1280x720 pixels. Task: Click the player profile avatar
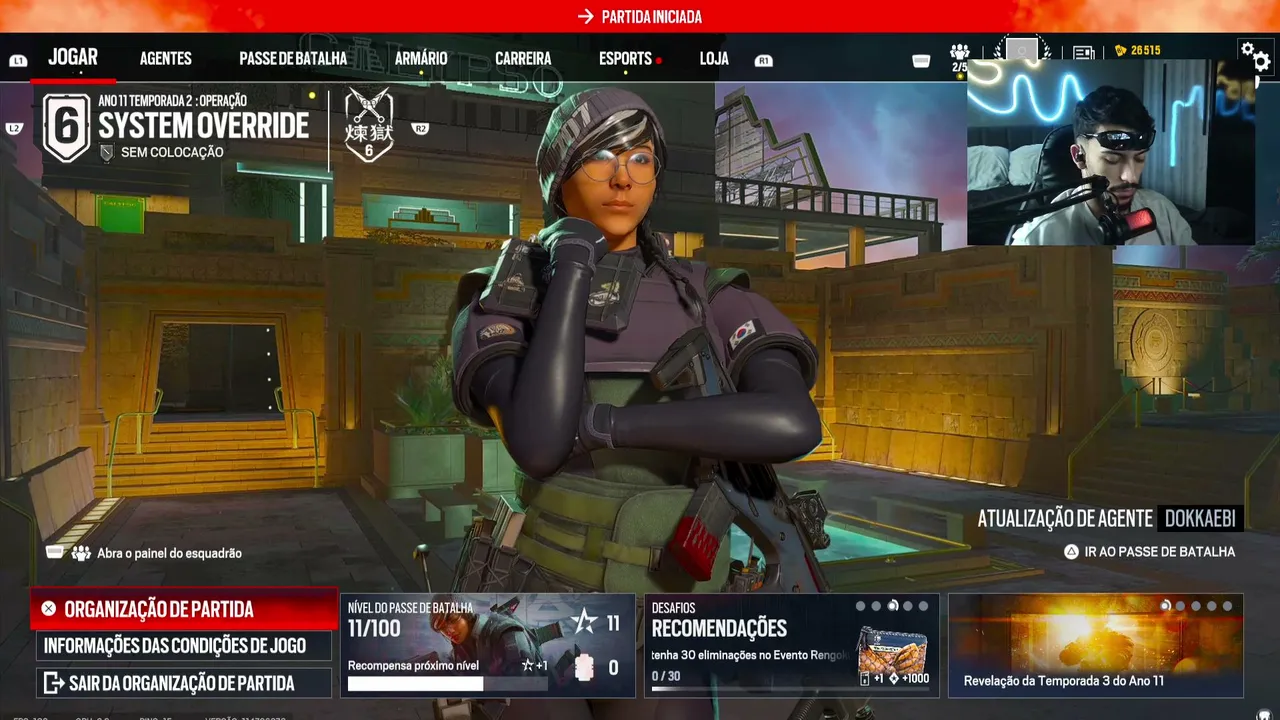1022,49
